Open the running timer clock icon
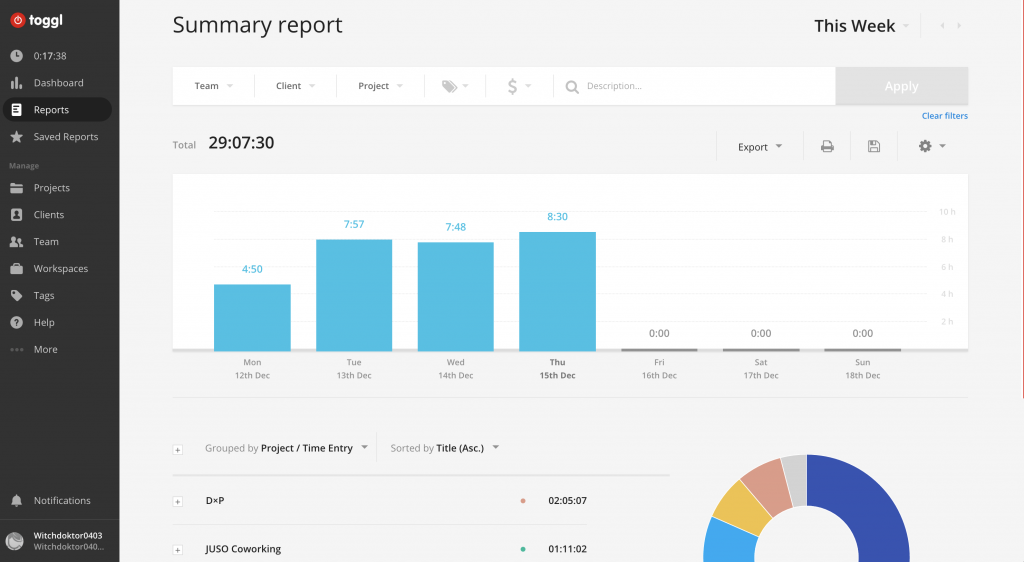This screenshot has width=1024, height=562. coord(16,56)
